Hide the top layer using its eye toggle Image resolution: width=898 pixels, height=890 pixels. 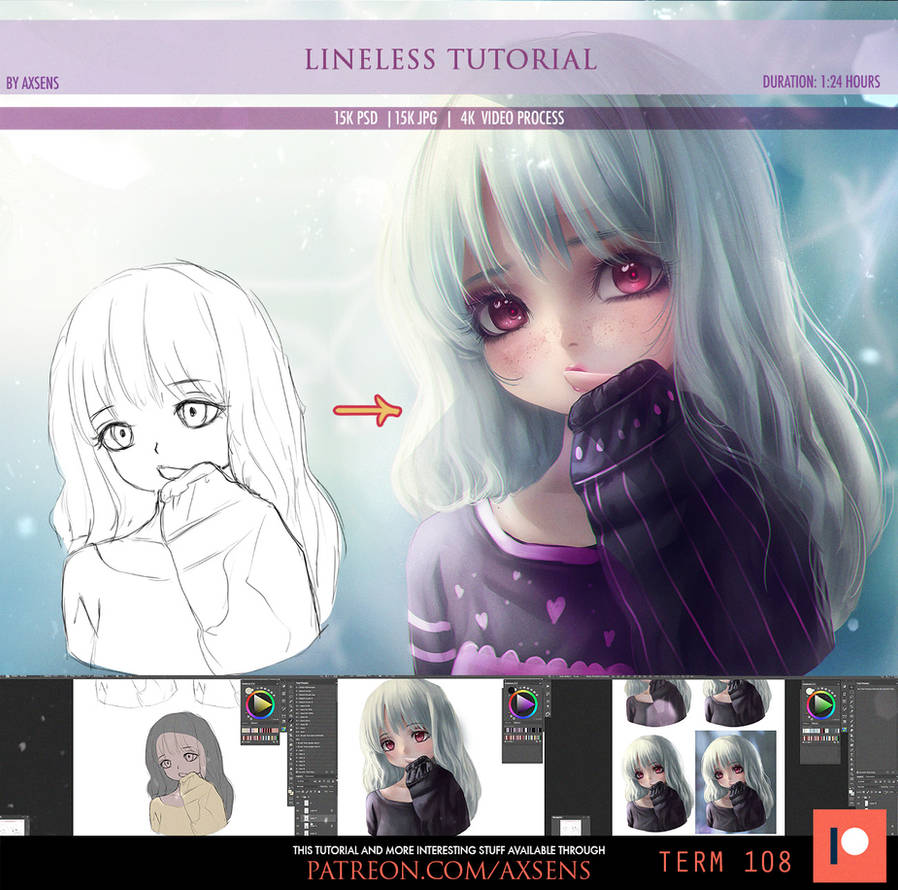[298, 802]
